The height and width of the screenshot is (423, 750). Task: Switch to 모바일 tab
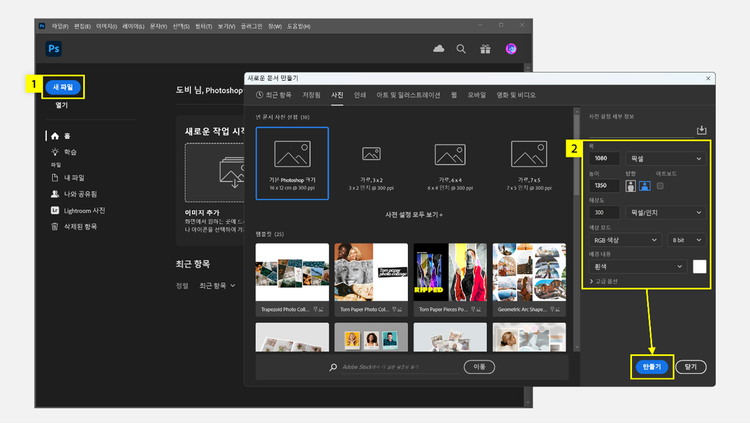point(476,95)
